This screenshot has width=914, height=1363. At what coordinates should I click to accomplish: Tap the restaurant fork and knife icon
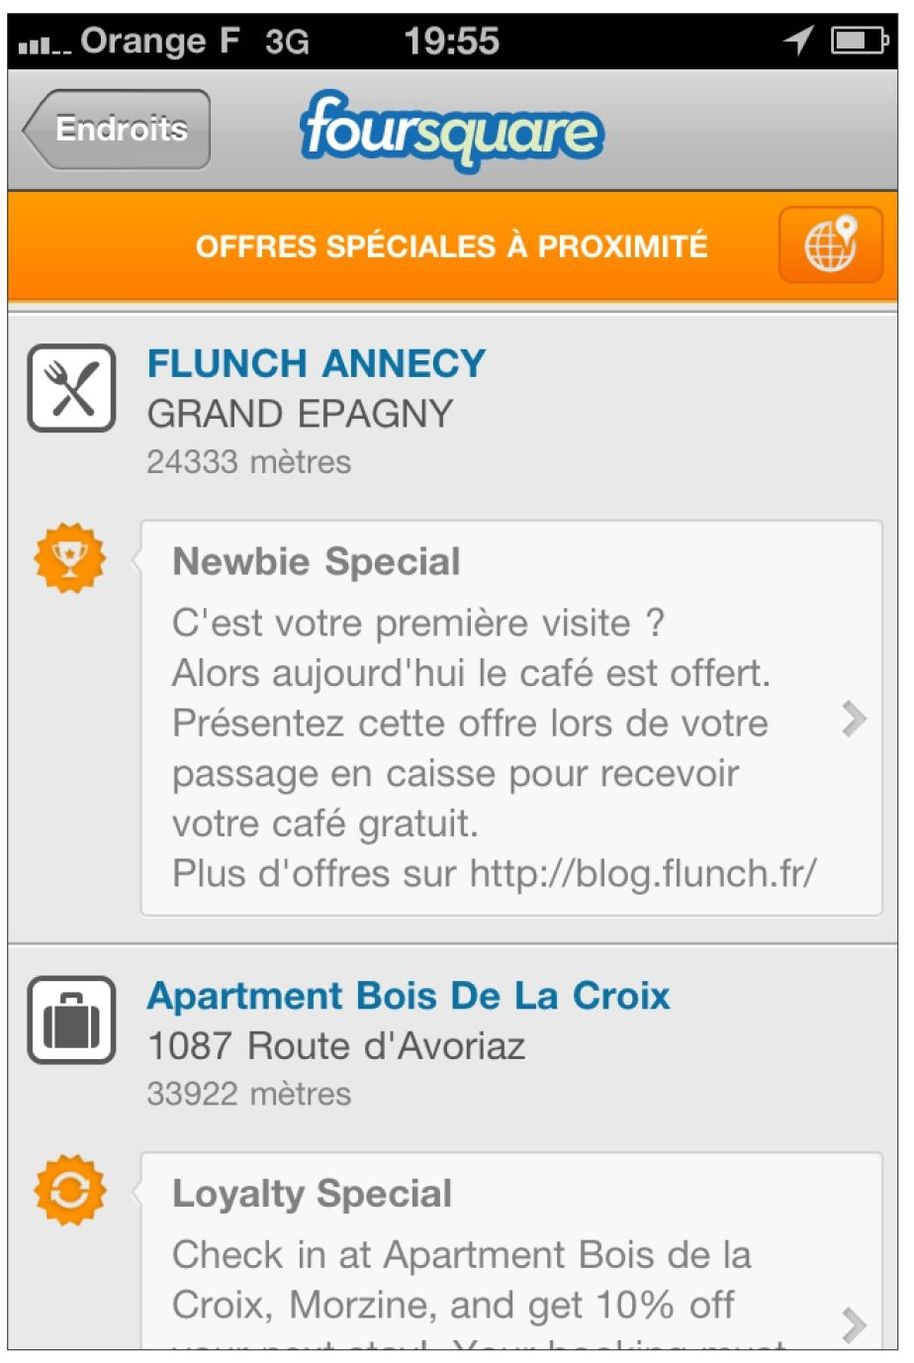click(x=72, y=388)
